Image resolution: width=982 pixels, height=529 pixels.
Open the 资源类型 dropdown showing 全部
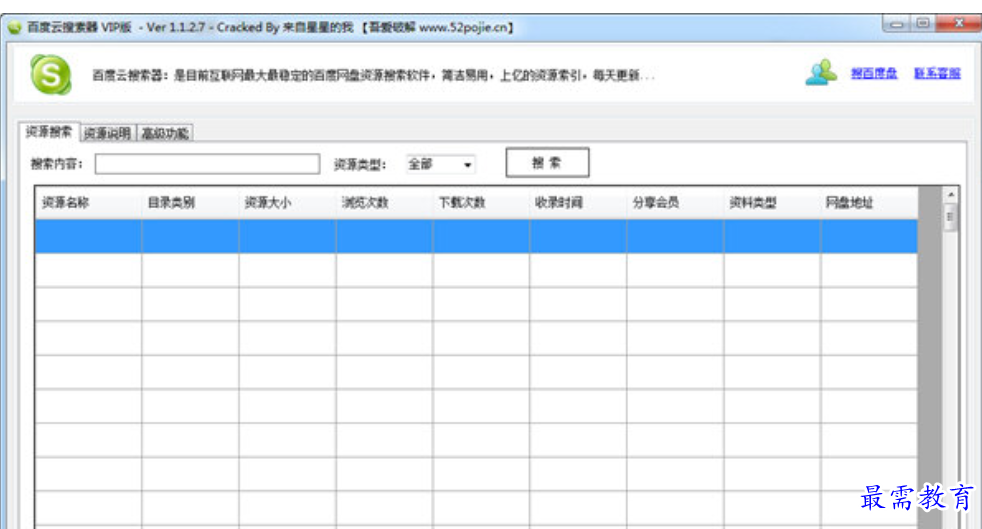[440, 164]
